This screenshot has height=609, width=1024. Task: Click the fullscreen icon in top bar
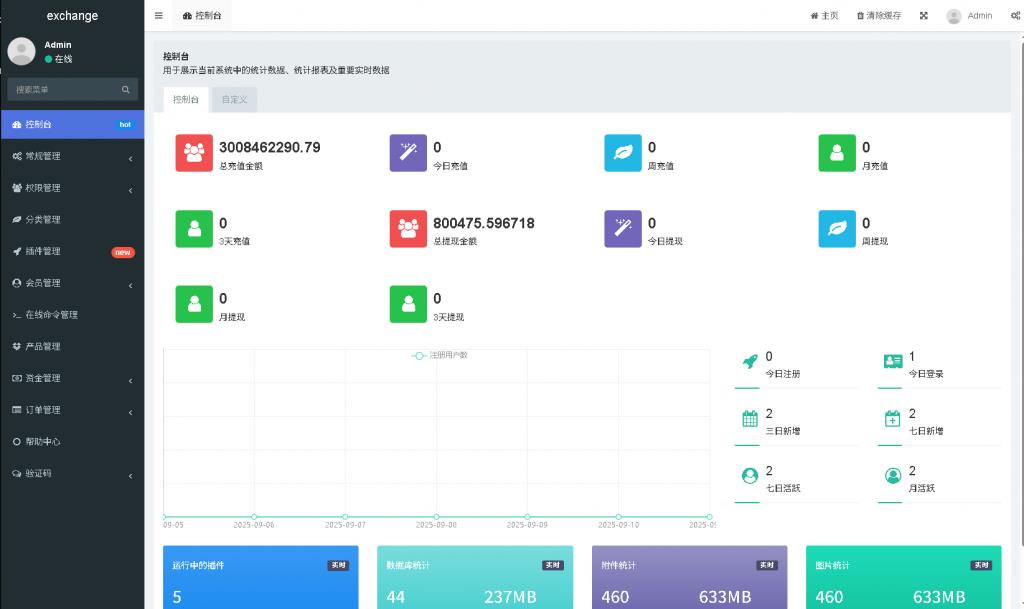click(923, 16)
